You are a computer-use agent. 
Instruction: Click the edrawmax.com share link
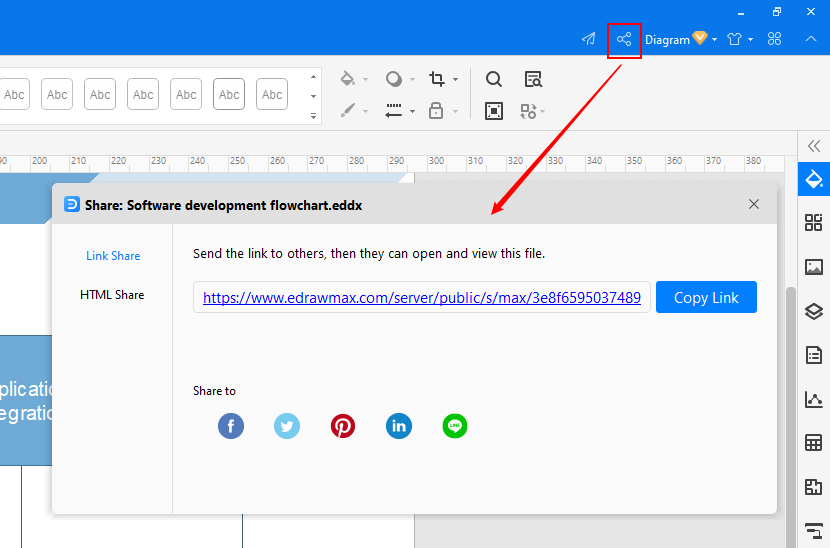pyautogui.click(x=422, y=298)
